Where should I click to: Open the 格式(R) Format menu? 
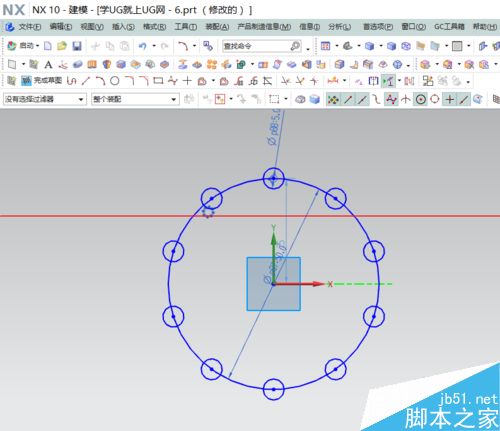[x=154, y=27]
